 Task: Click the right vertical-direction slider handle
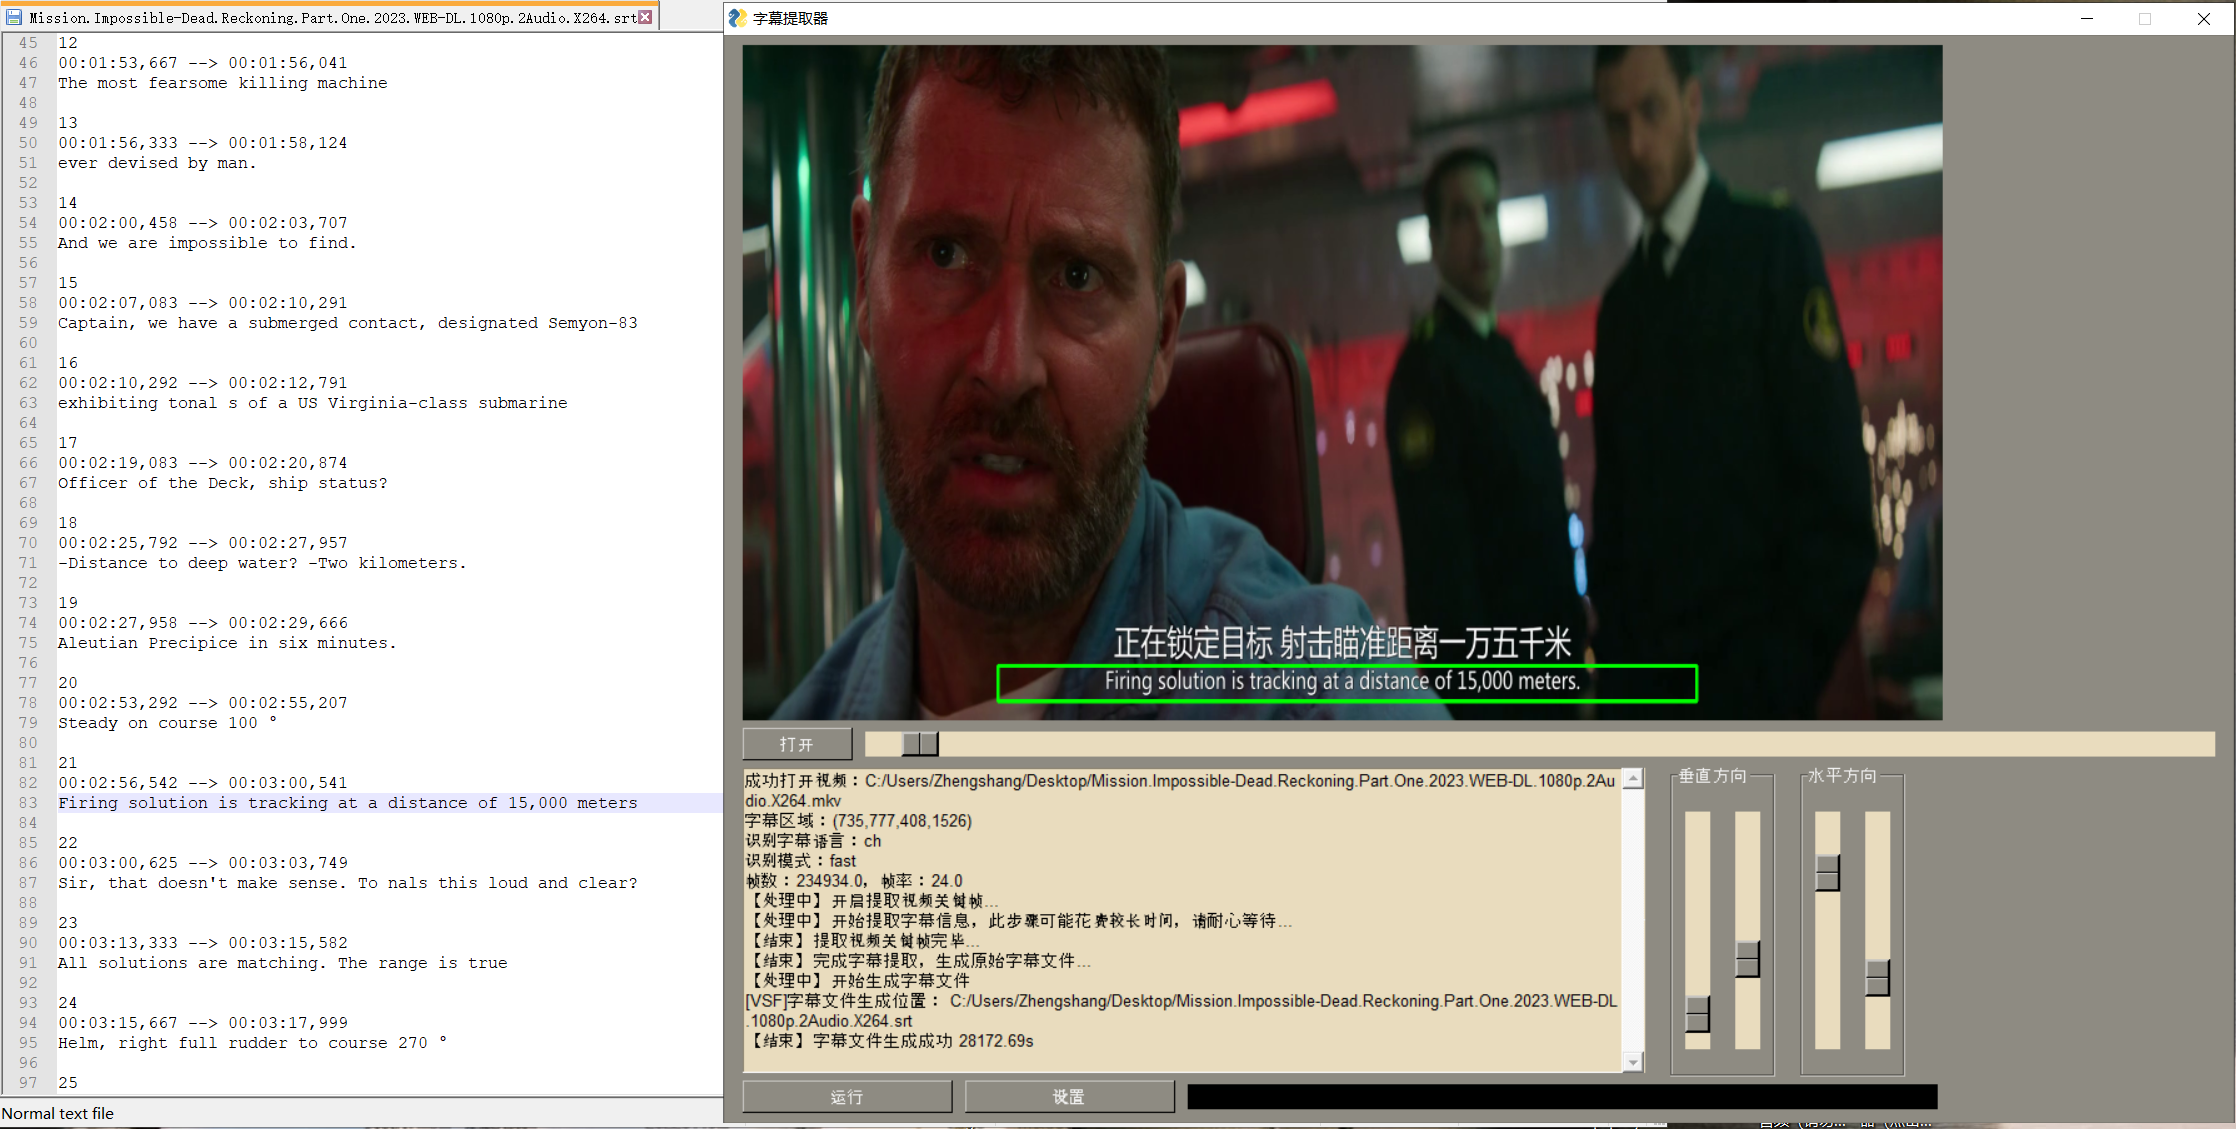(x=1747, y=959)
